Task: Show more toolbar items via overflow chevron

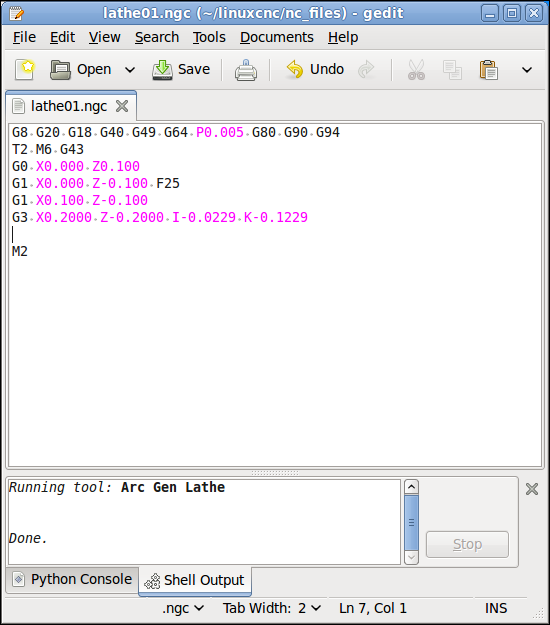Action: (x=527, y=70)
